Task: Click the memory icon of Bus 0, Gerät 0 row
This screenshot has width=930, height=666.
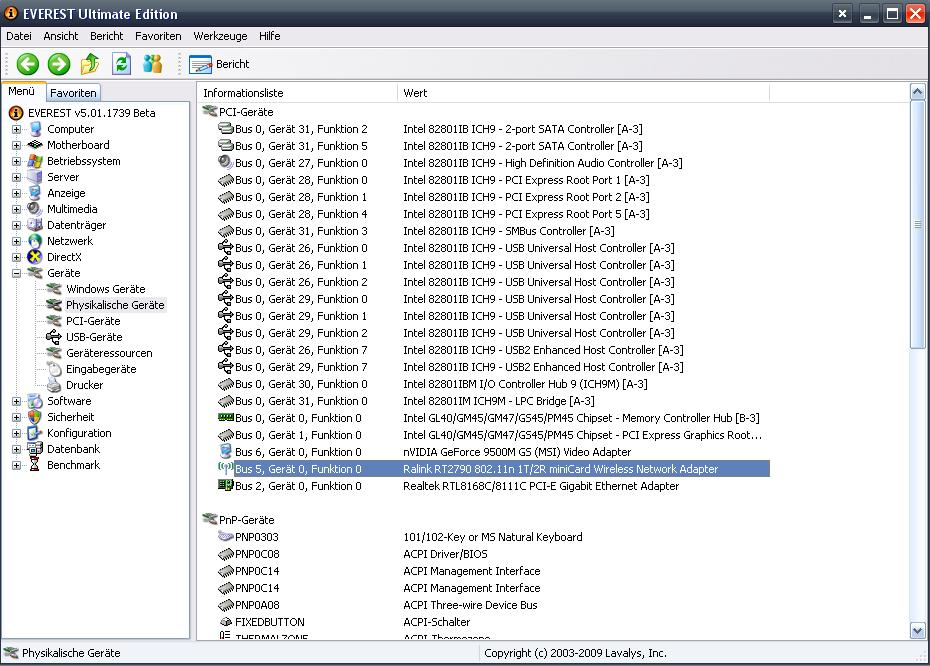Action: (x=225, y=418)
